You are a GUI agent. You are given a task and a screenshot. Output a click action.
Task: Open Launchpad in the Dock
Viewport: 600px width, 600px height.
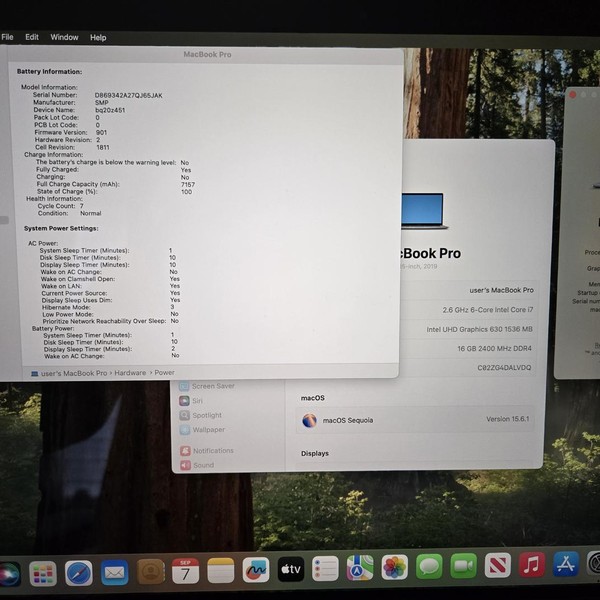43,574
